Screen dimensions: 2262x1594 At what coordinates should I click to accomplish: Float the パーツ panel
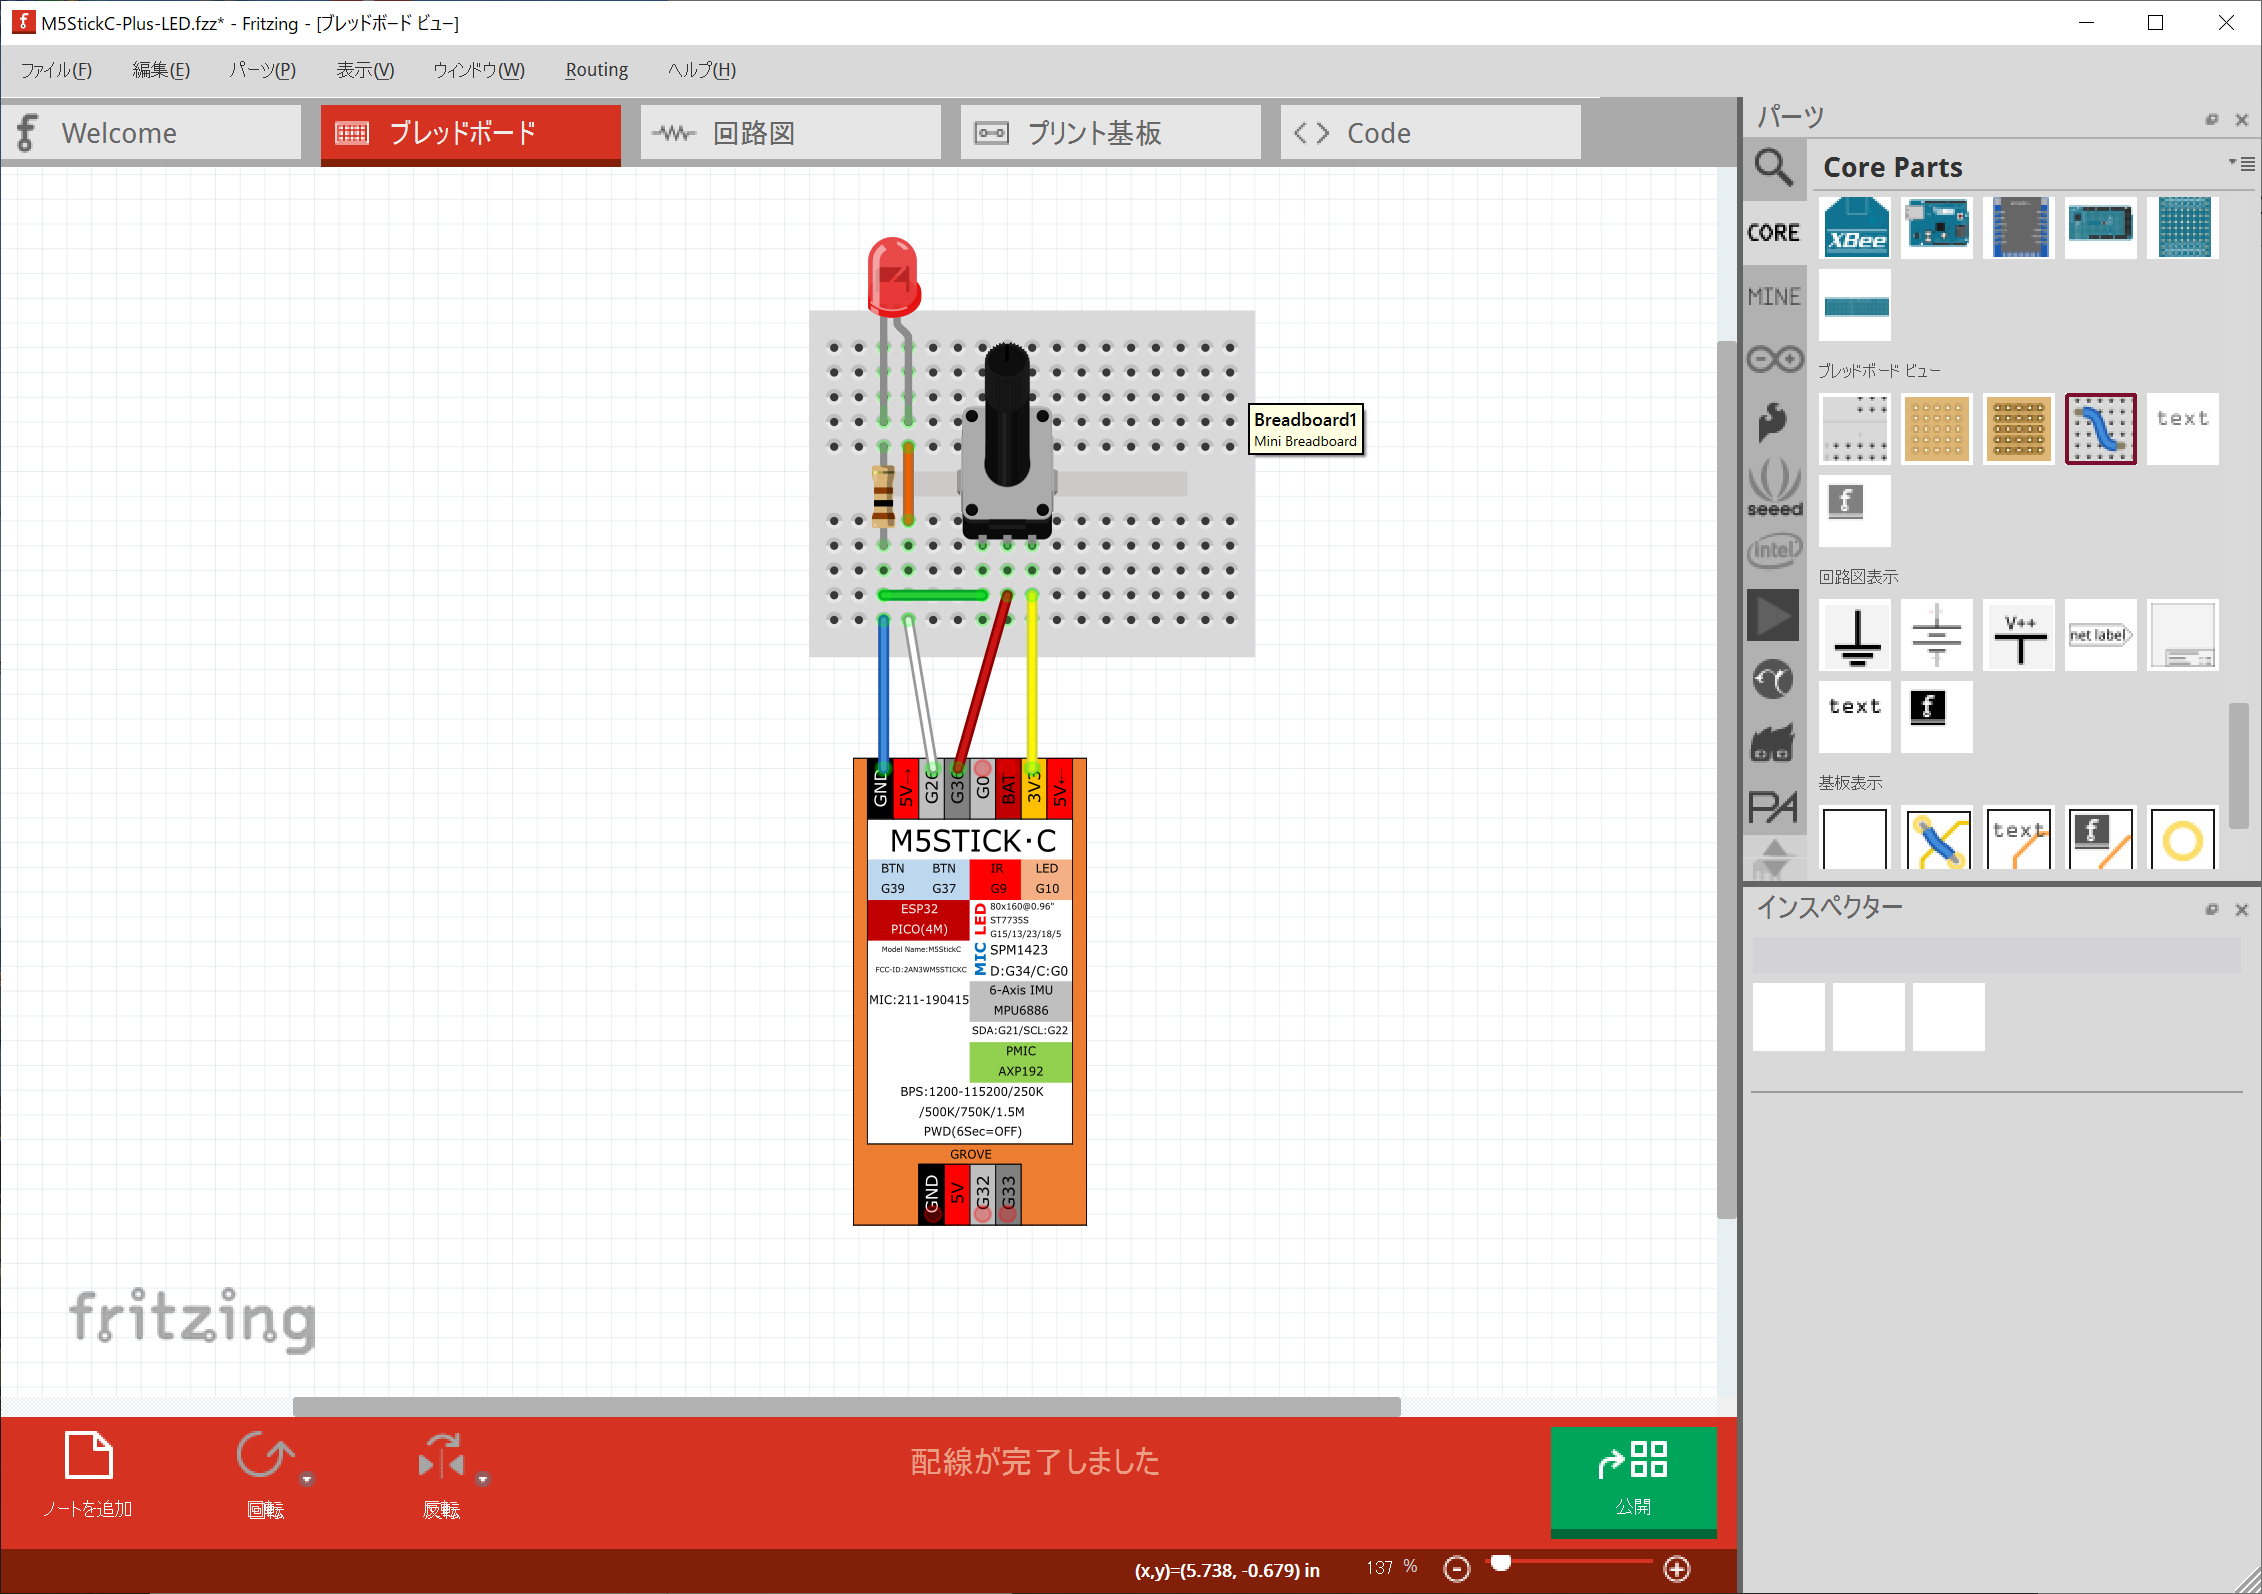pos(2212,120)
